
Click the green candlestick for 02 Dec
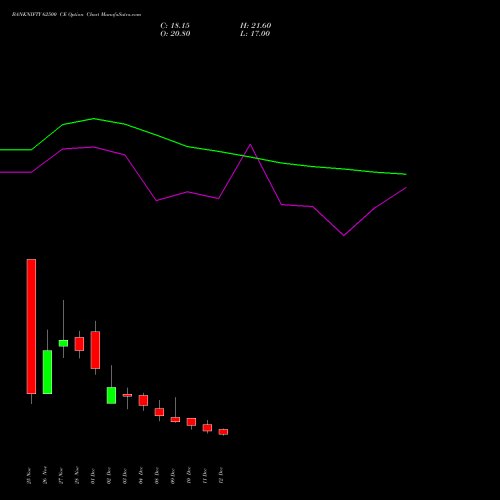tap(111, 395)
